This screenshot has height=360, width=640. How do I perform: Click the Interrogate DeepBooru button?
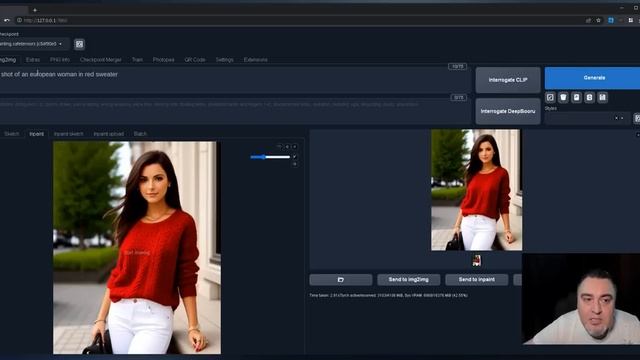[508, 111]
